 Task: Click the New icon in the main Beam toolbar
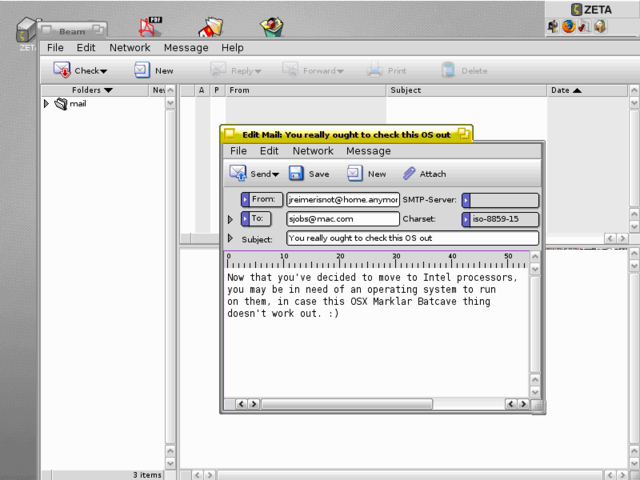coord(142,70)
